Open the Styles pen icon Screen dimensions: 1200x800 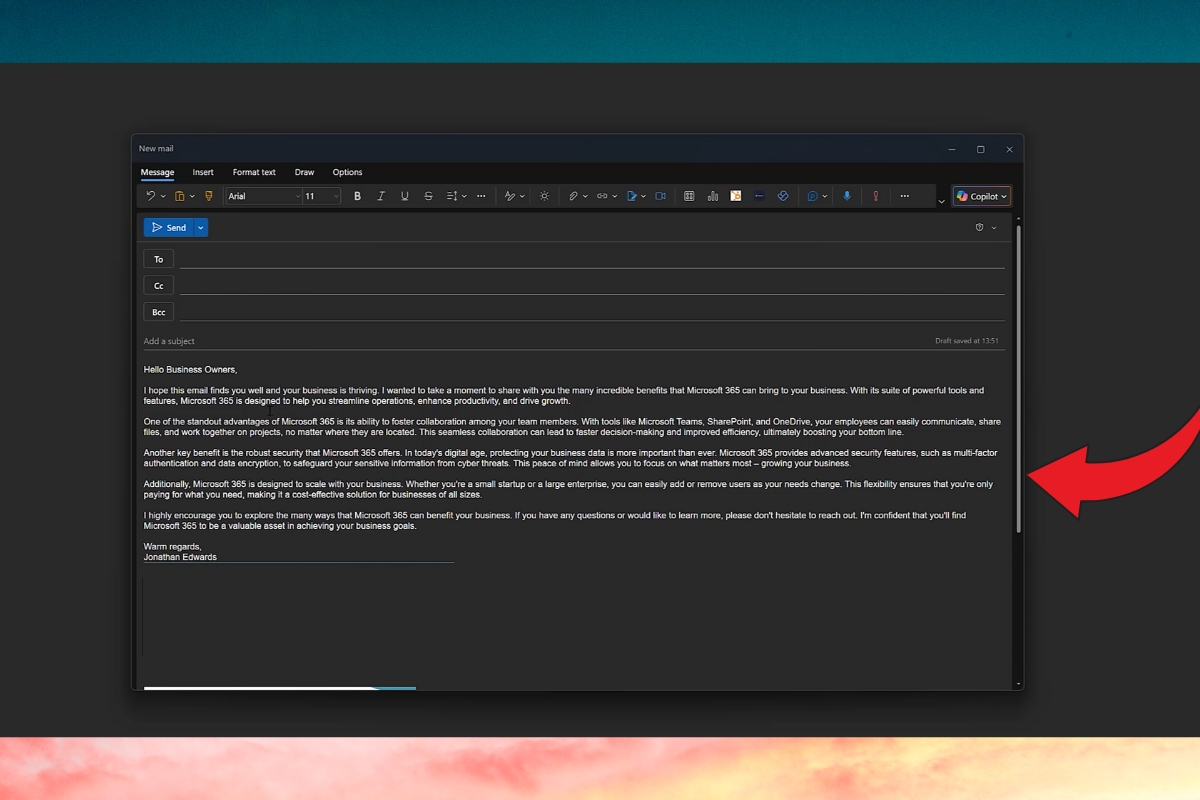click(510, 196)
